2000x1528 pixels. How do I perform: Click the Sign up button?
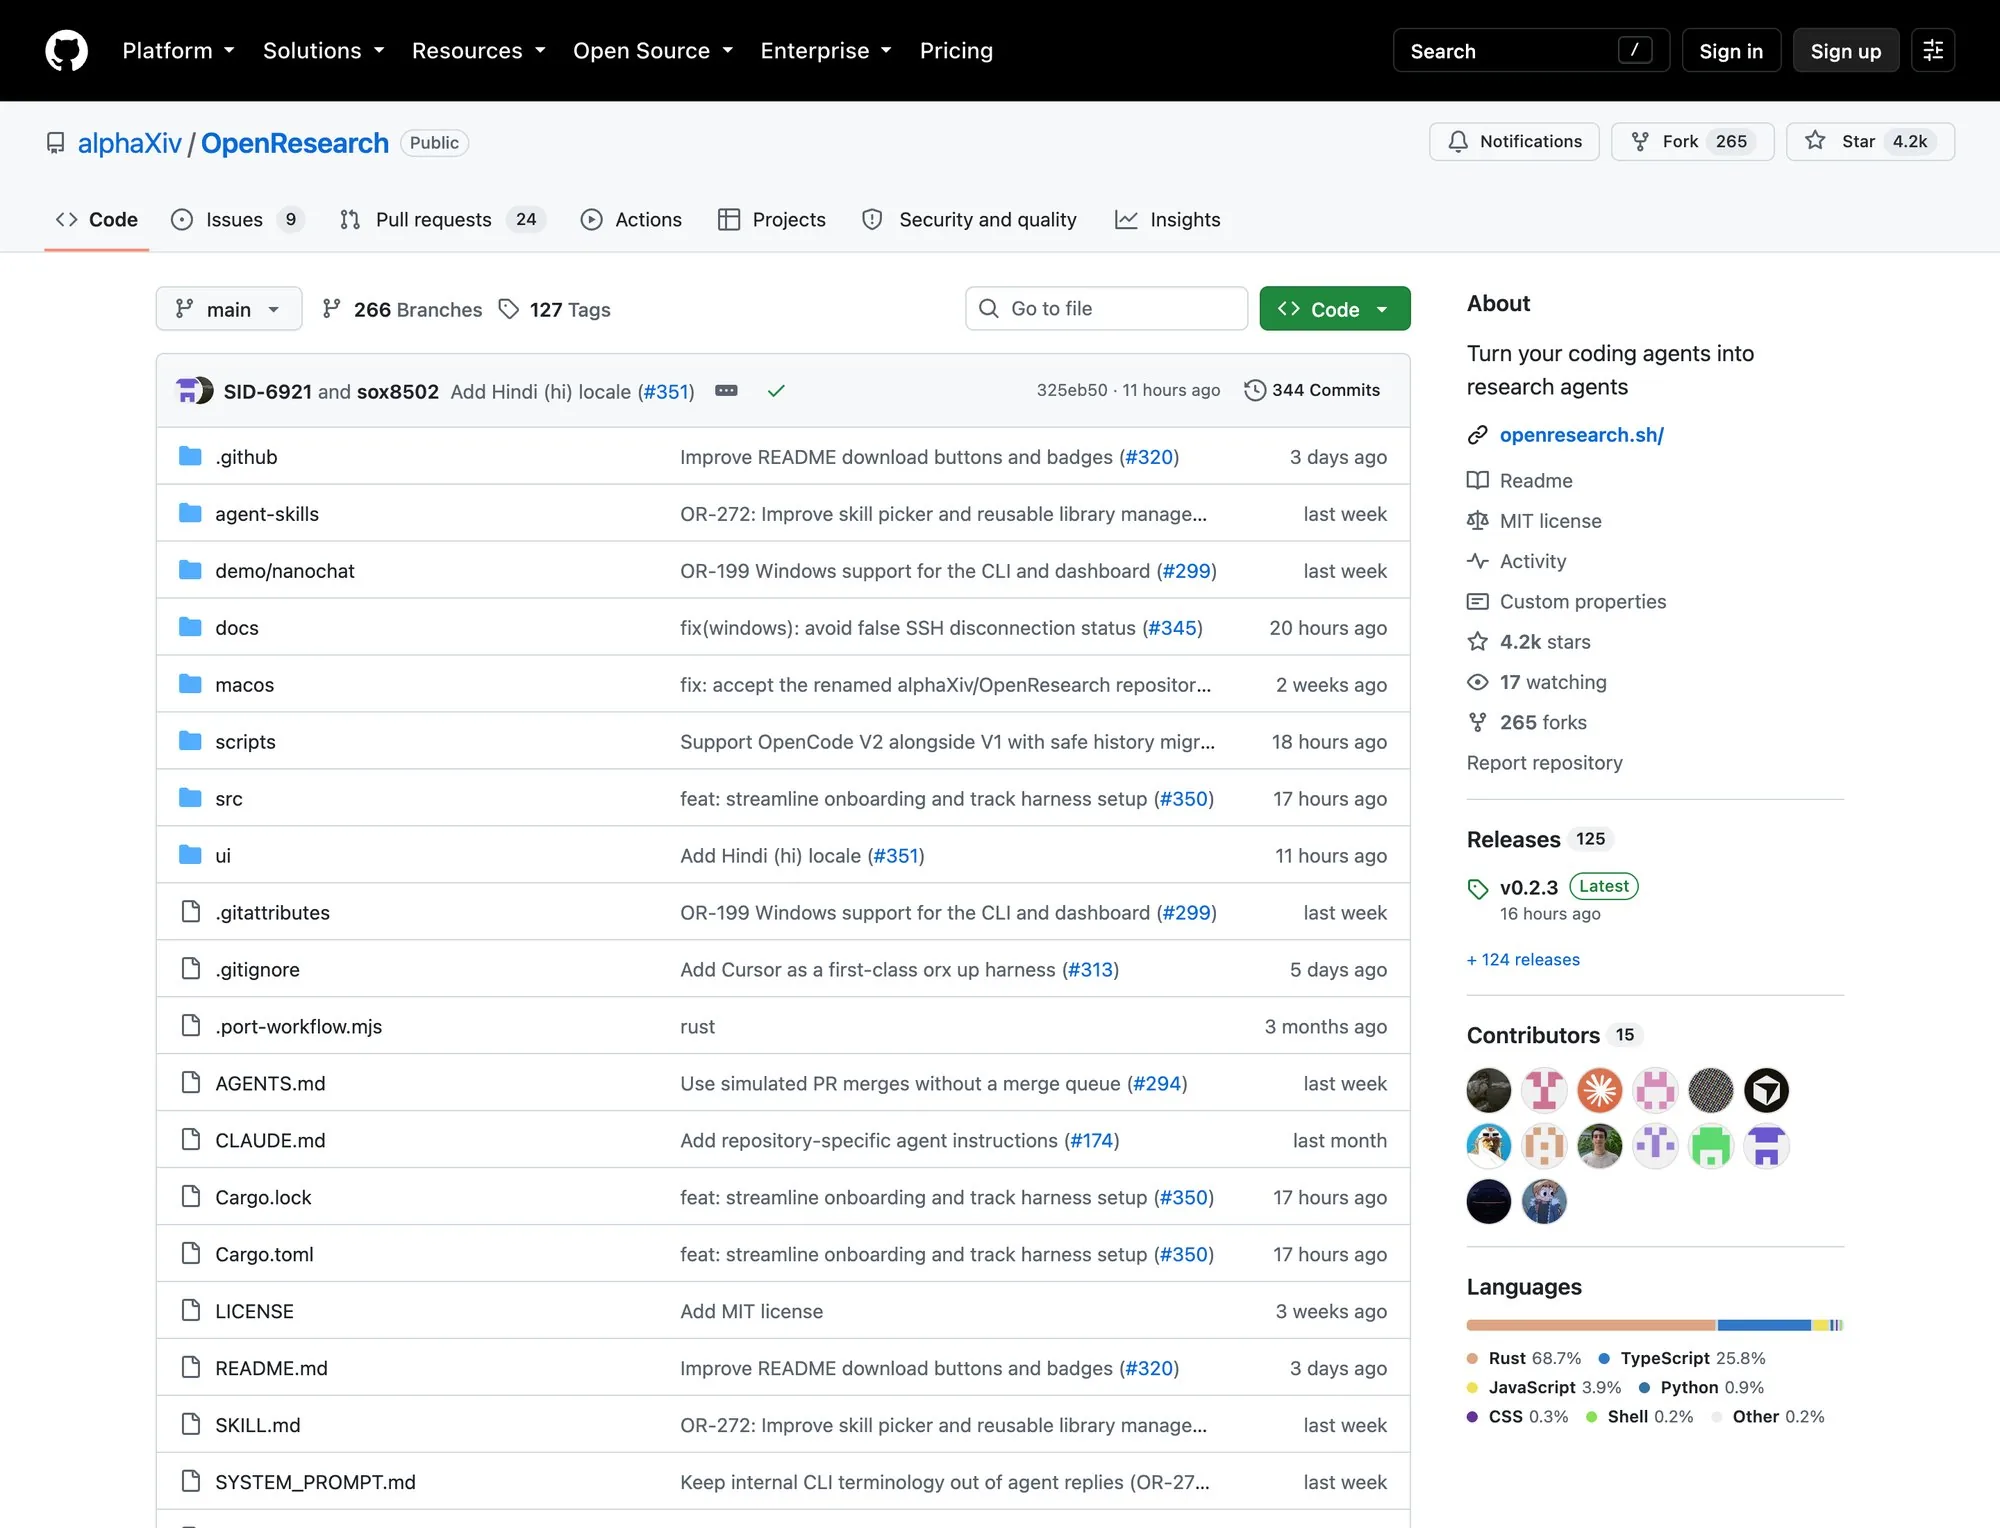(1845, 51)
